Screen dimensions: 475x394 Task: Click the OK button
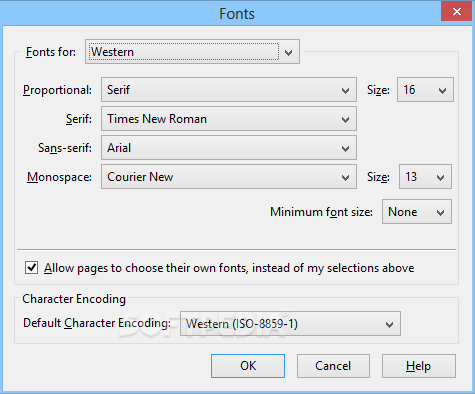click(x=248, y=366)
